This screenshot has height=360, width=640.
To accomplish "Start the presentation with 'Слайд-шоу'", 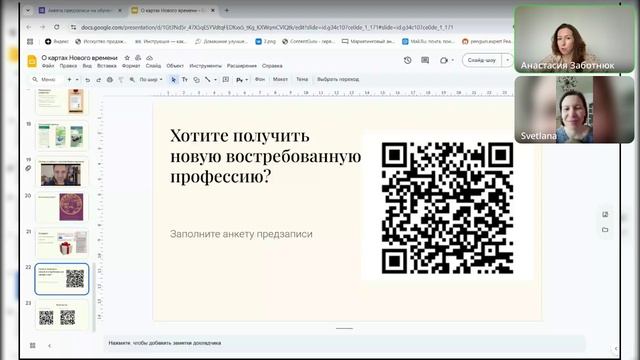I will (x=482, y=60).
